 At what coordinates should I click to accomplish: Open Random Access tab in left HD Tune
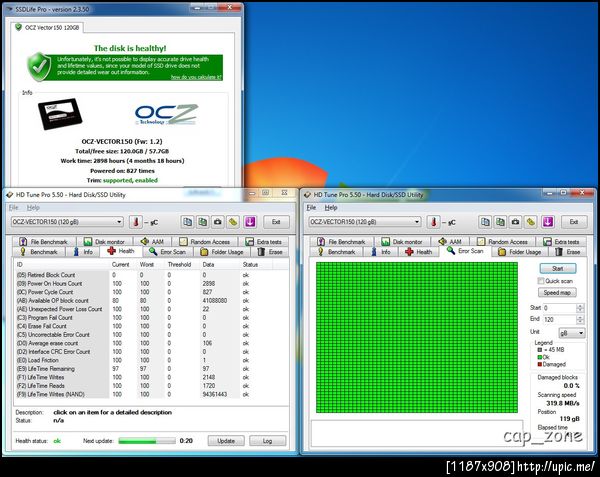point(205,242)
